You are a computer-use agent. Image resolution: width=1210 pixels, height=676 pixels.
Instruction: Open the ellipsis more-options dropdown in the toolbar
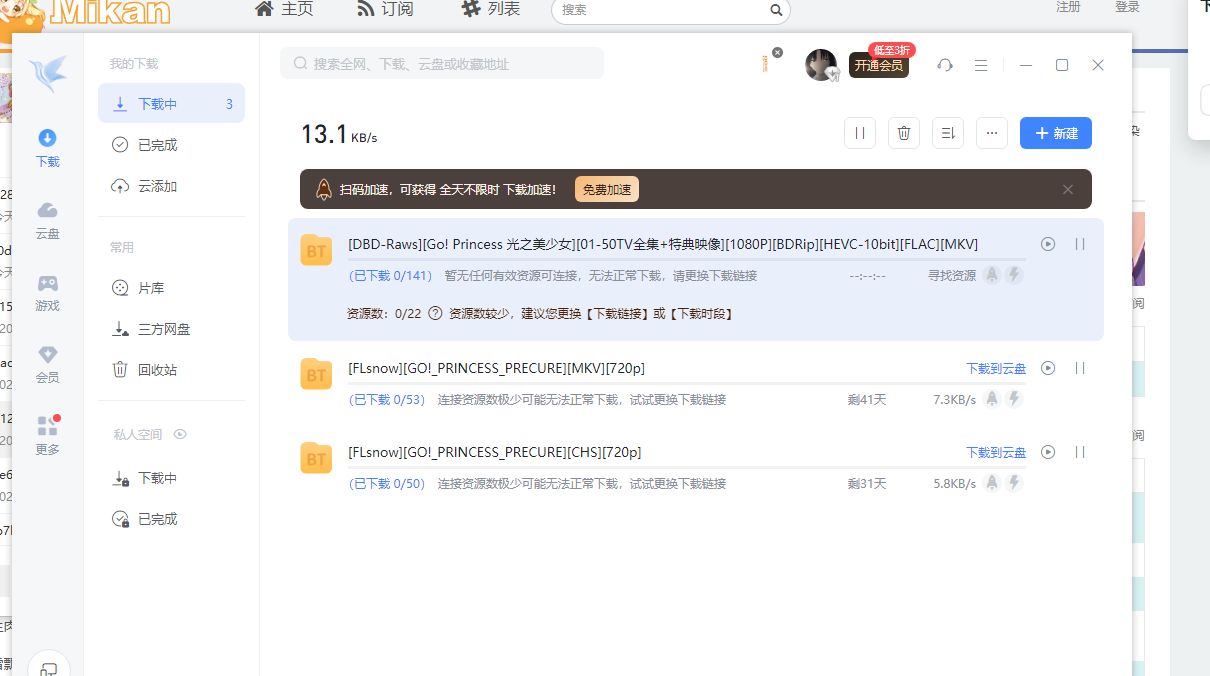(x=992, y=133)
